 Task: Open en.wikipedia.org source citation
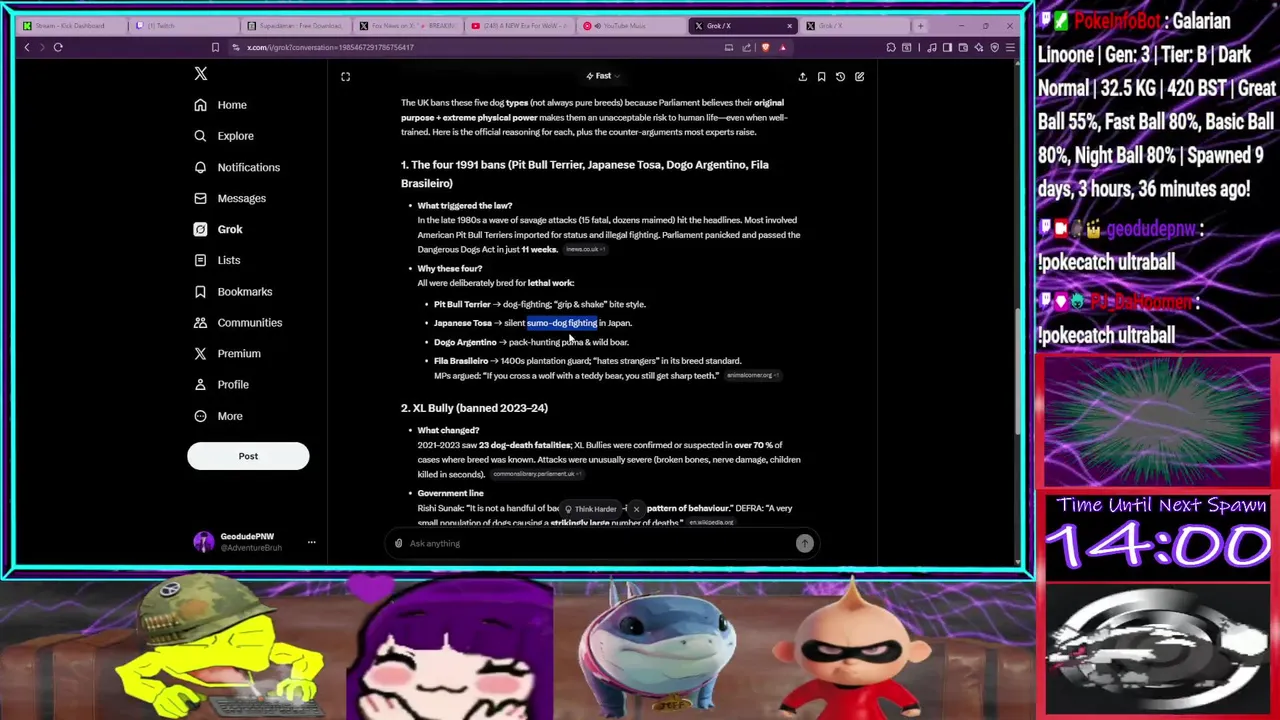712,523
